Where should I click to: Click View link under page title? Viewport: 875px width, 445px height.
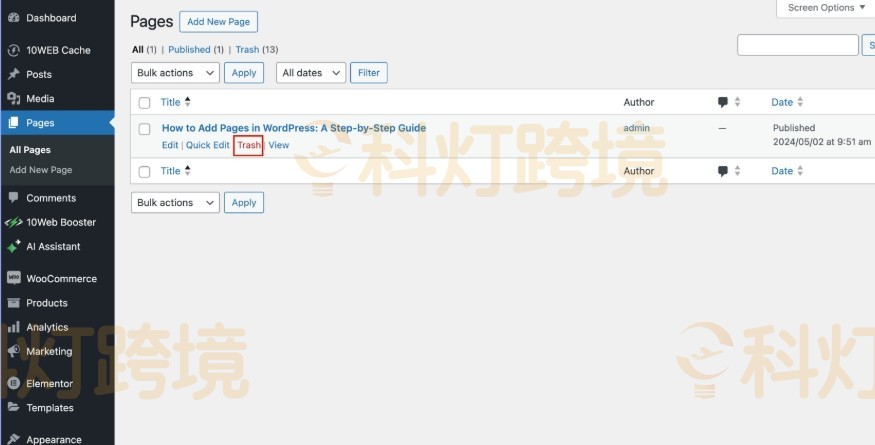[278, 145]
